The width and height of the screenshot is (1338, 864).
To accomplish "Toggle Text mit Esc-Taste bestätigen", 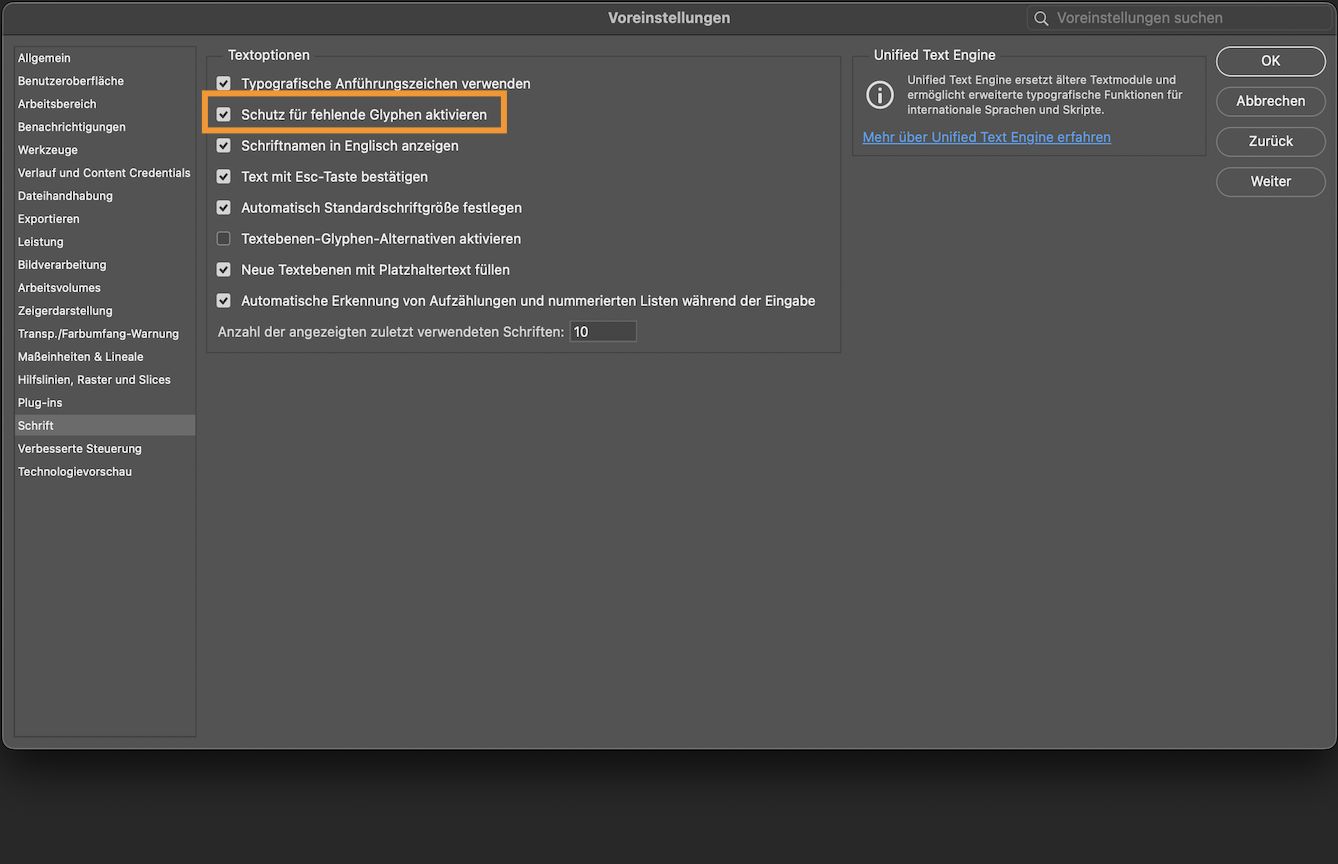I will pos(224,177).
